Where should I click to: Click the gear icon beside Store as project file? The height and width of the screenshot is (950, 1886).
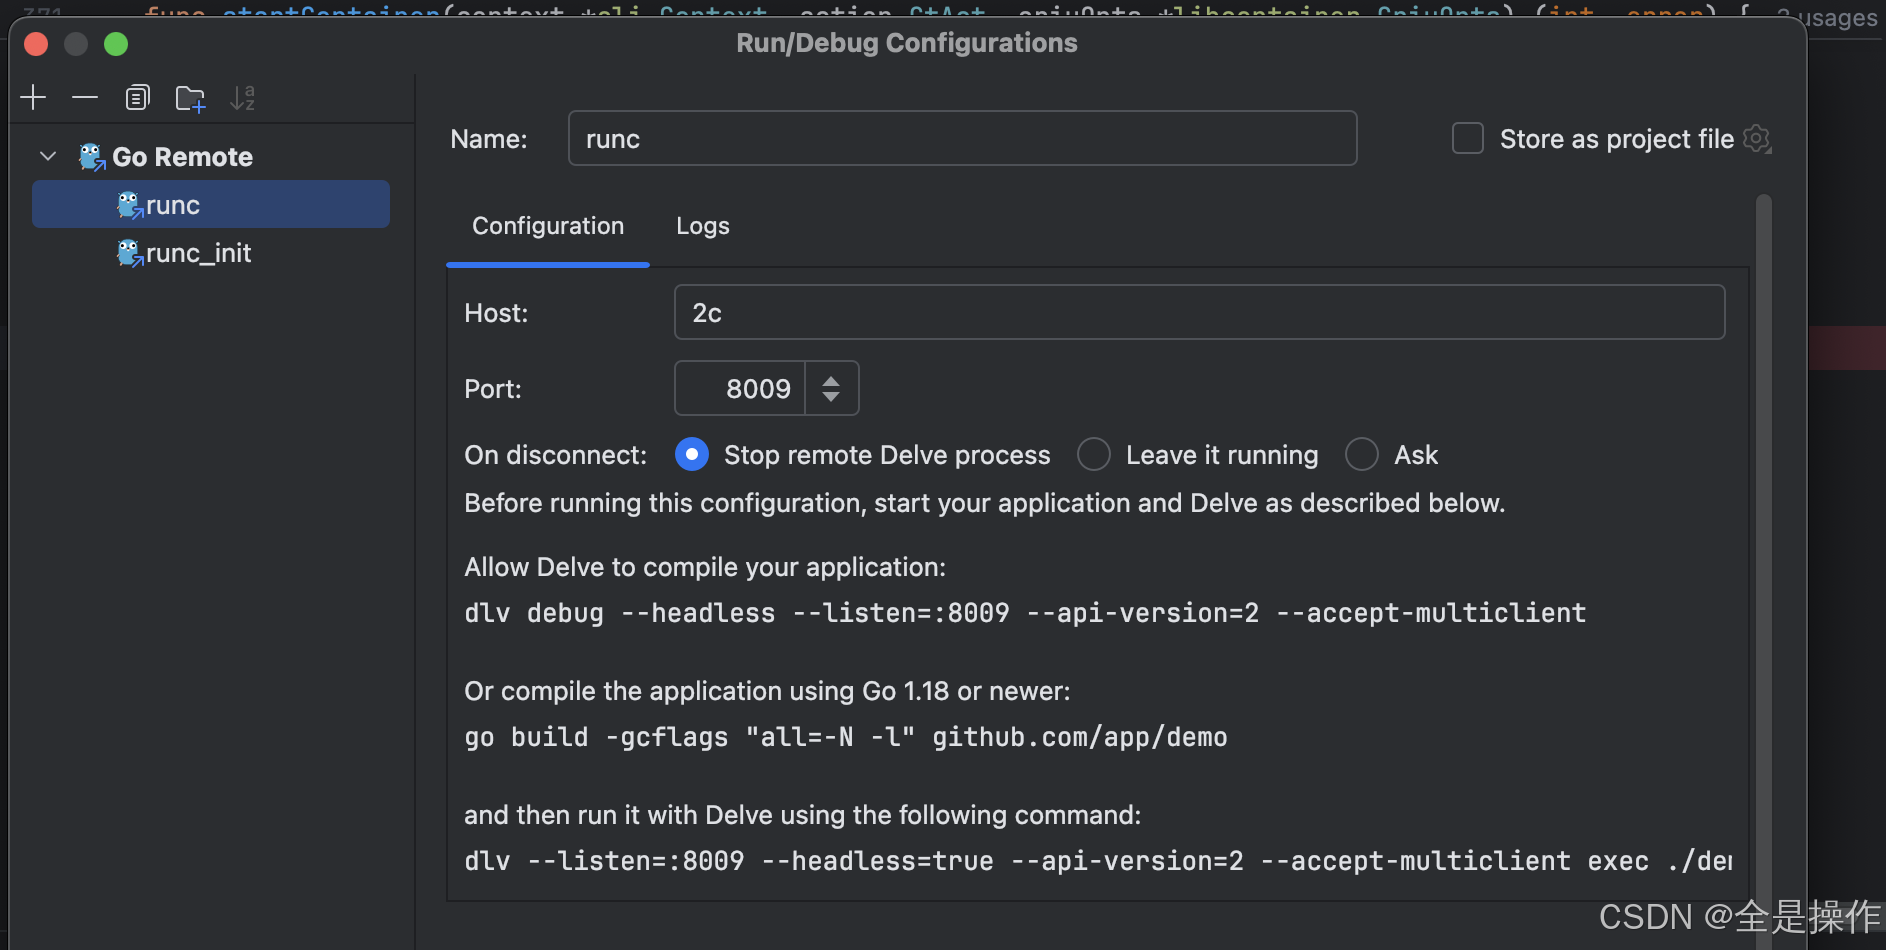(x=1757, y=139)
